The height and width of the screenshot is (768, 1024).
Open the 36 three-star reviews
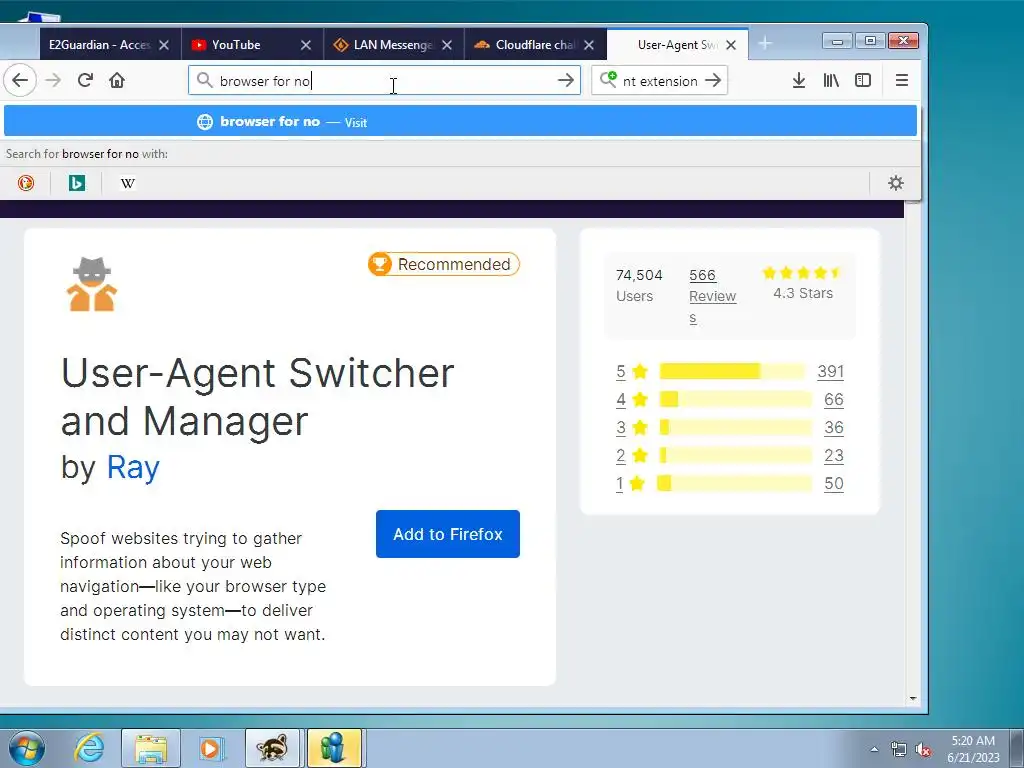tap(833, 428)
